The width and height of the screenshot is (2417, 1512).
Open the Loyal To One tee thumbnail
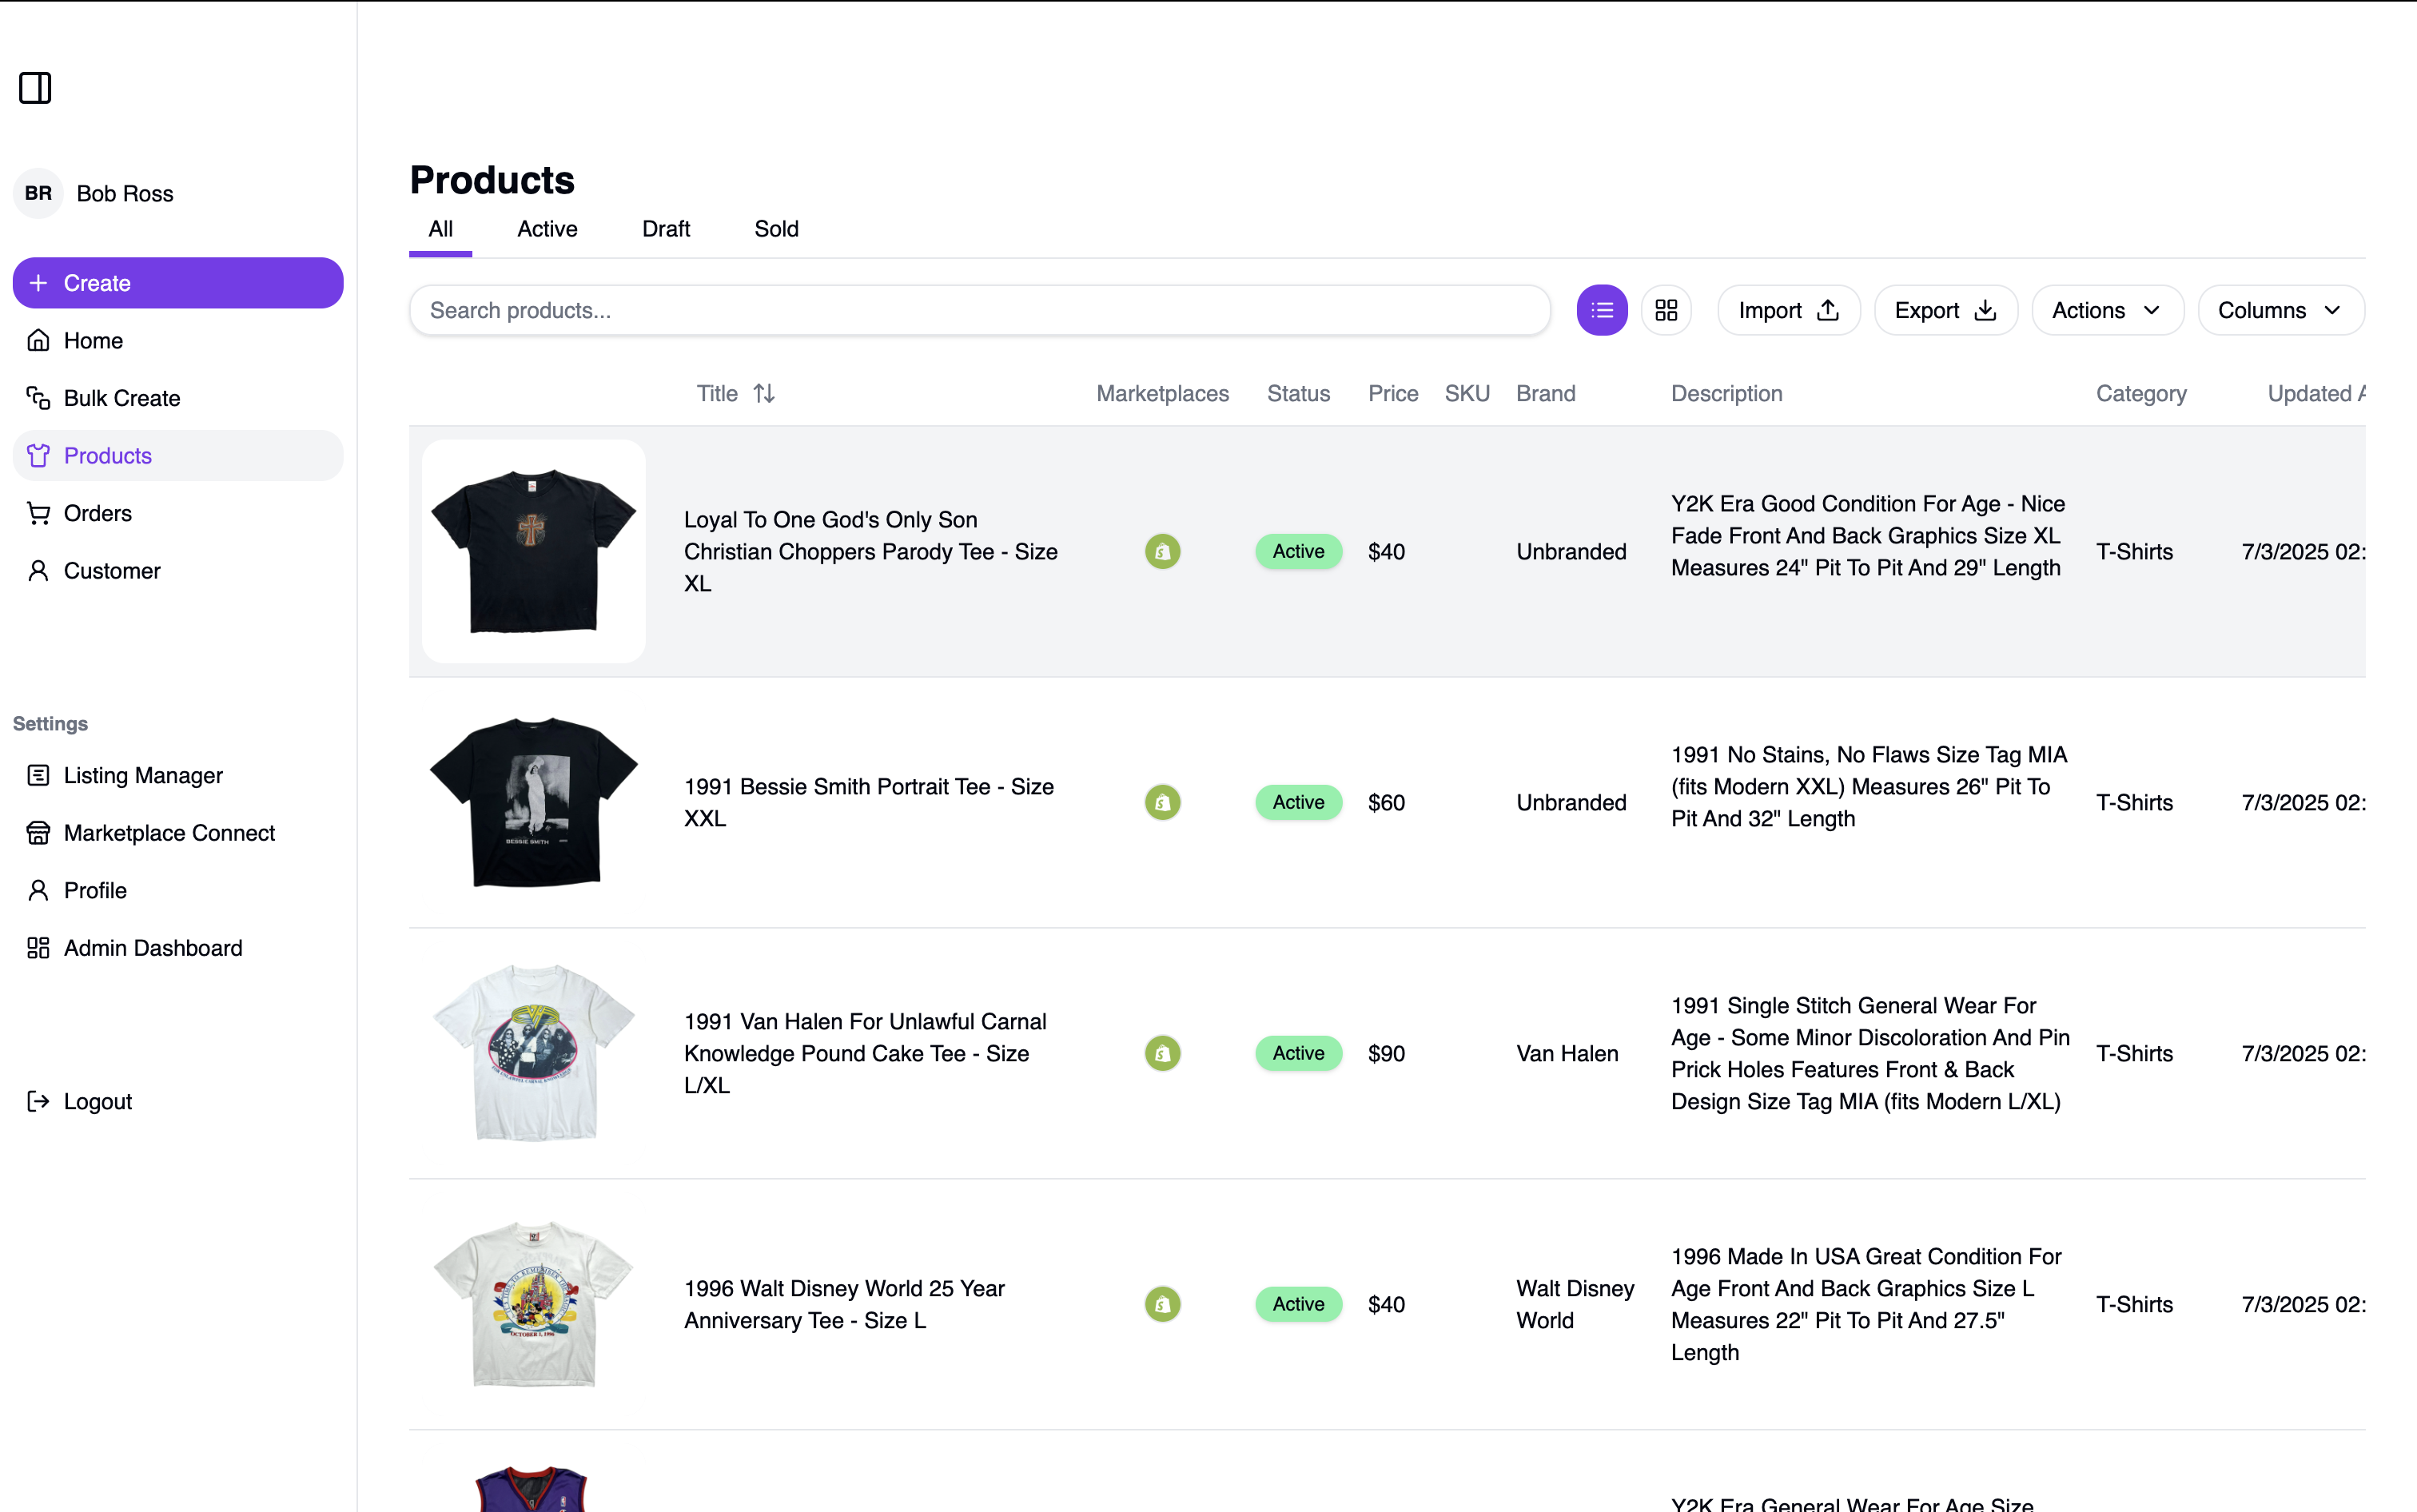pos(533,551)
